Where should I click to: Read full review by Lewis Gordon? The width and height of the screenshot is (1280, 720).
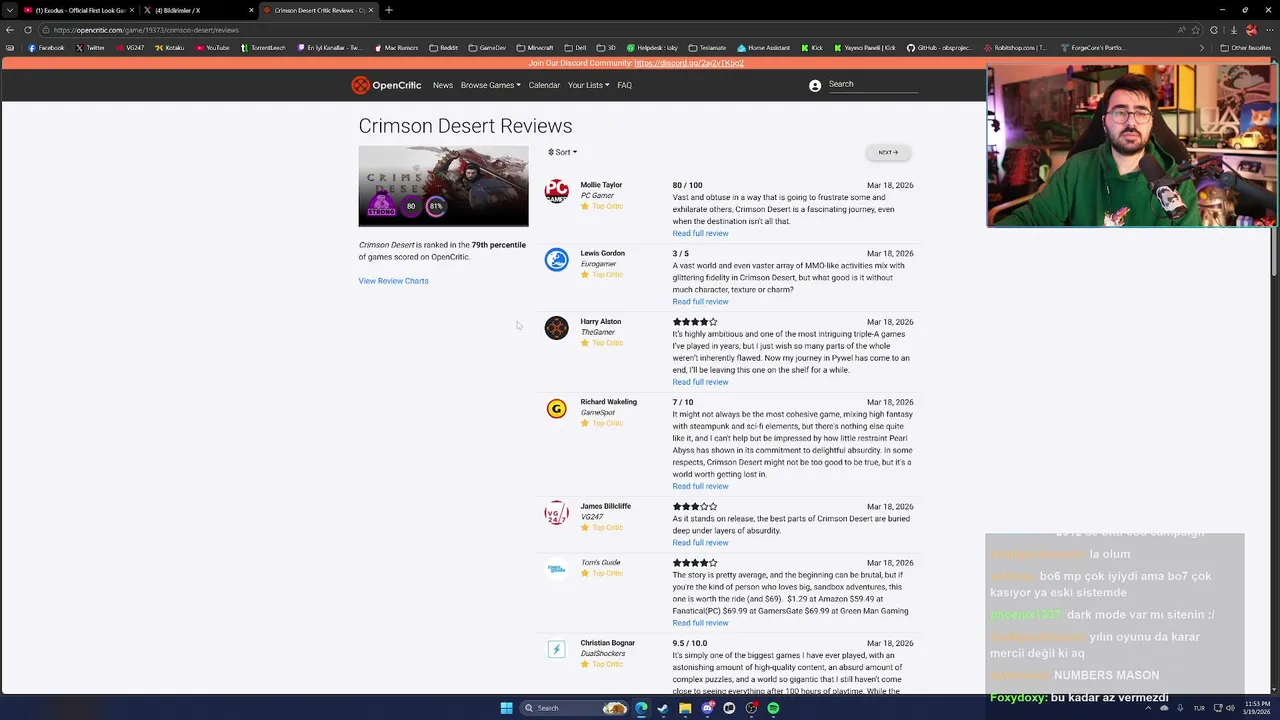(700, 301)
